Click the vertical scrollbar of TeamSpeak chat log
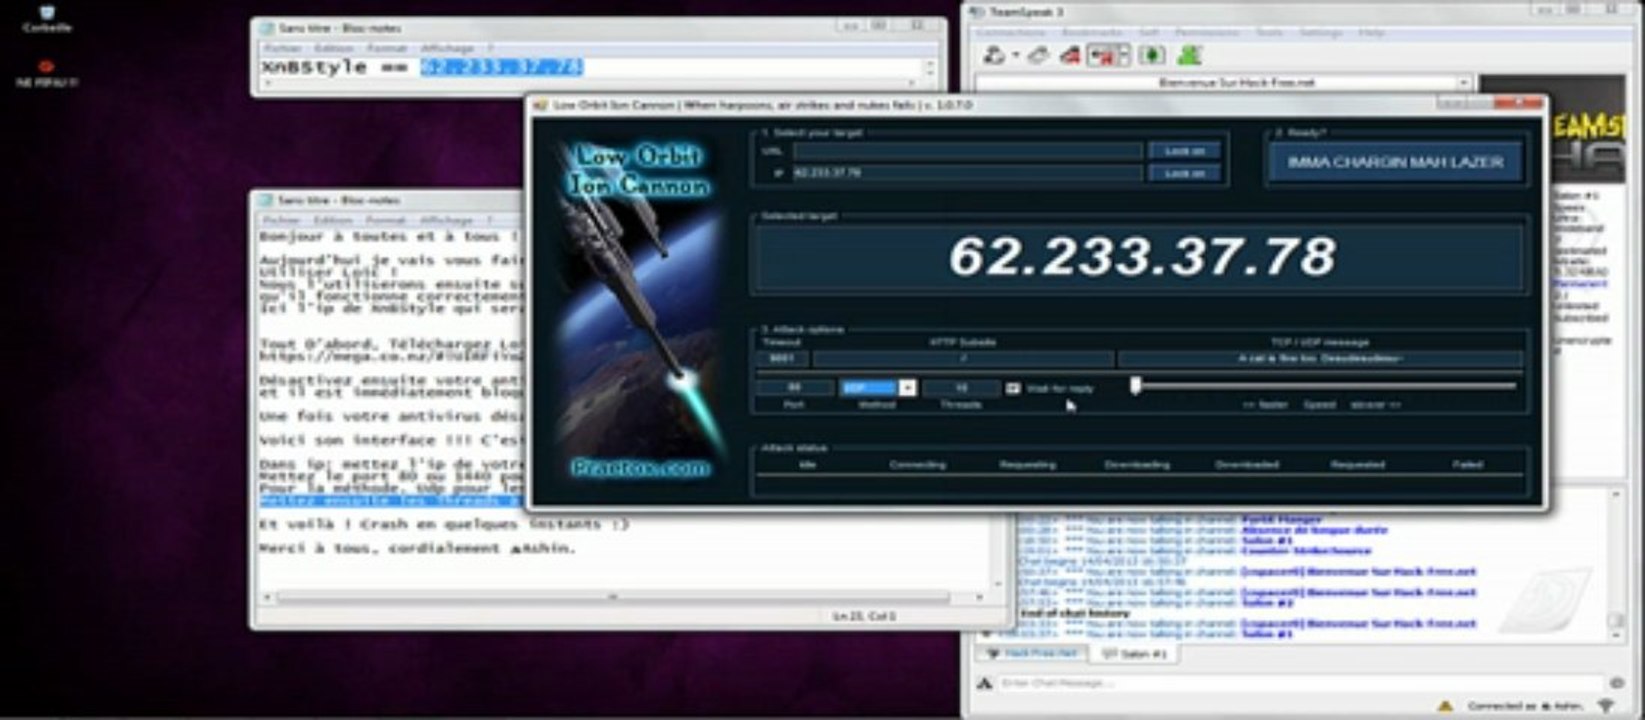This screenshot has height=720, width=1645. pyautogui.click(x=1616, y=563)
